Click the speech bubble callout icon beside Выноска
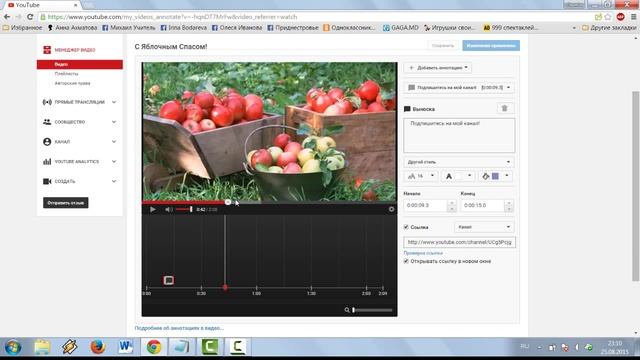Screen dimensions: 640x360 point(407,109)
